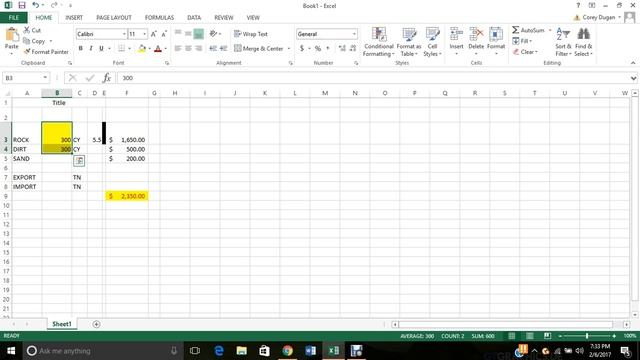Center text horizontally in cell
This screenshot has width=640, height=360.
(x=188, y=49)
